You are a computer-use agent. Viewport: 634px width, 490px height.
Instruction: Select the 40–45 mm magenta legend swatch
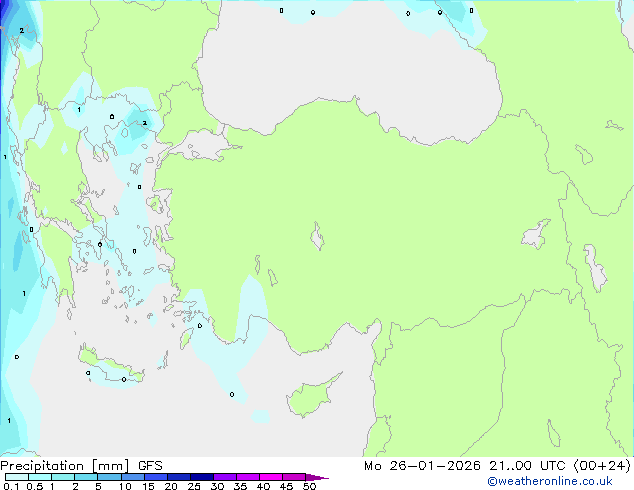click(271, 477)
